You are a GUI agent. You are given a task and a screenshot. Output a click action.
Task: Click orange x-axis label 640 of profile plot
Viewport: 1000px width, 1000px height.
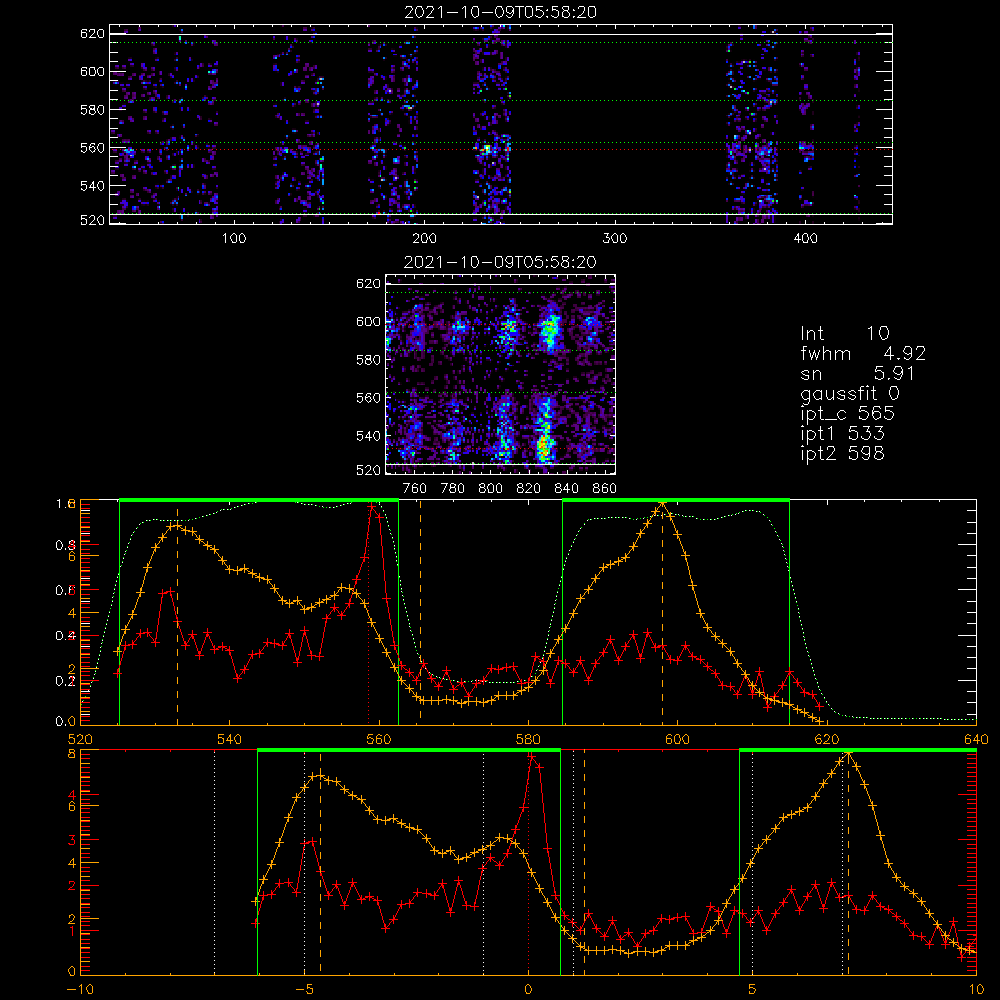(976, 740)
